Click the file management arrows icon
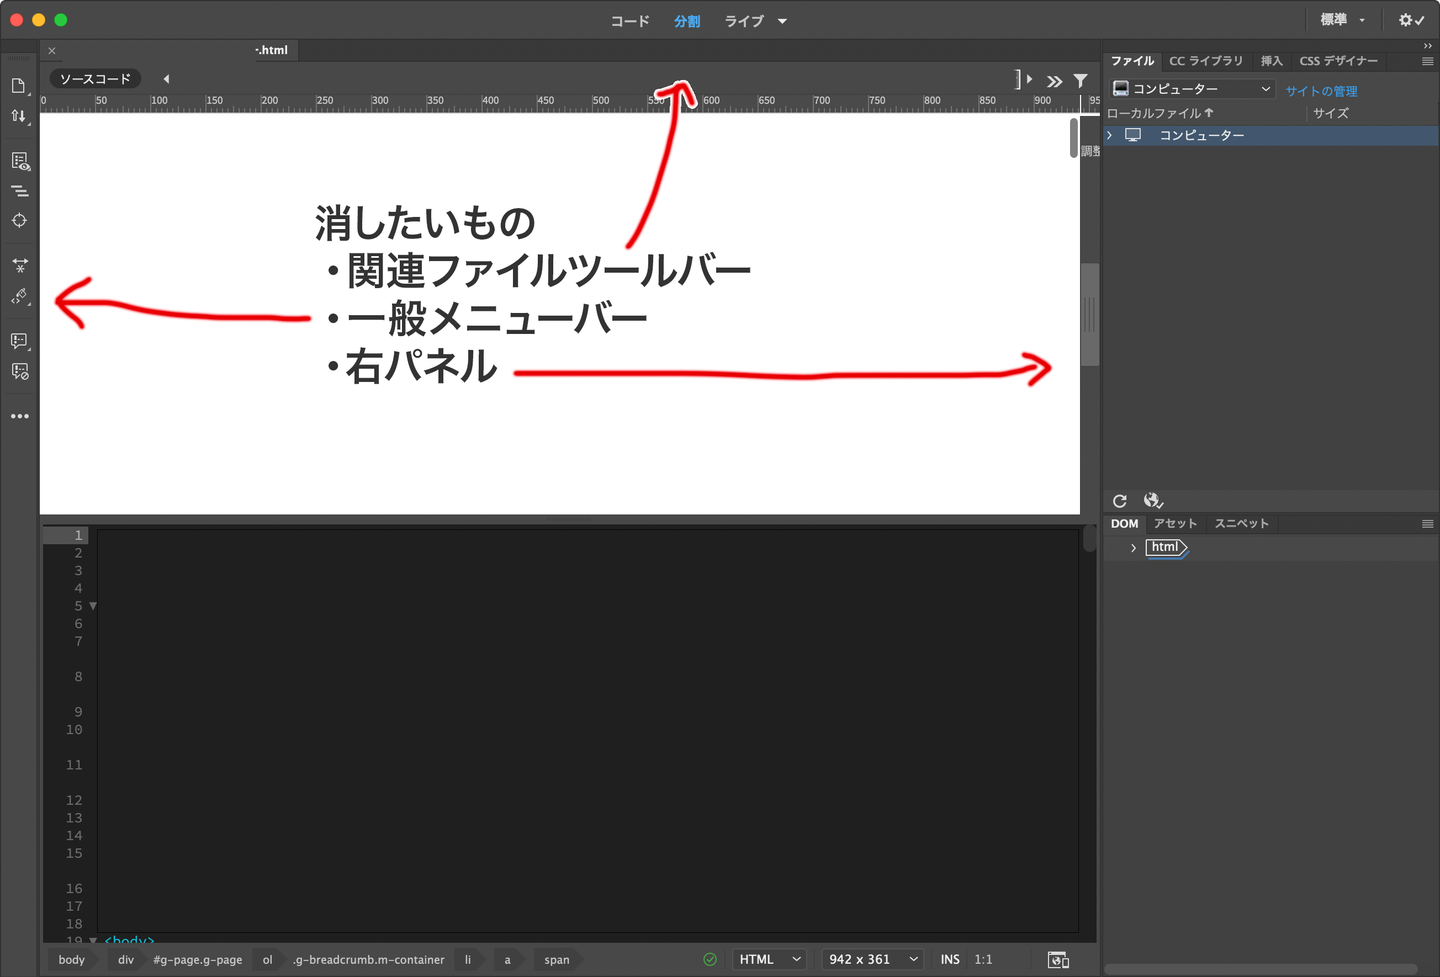This screenshot has height=977, width=1440. (x=19, y=116)
